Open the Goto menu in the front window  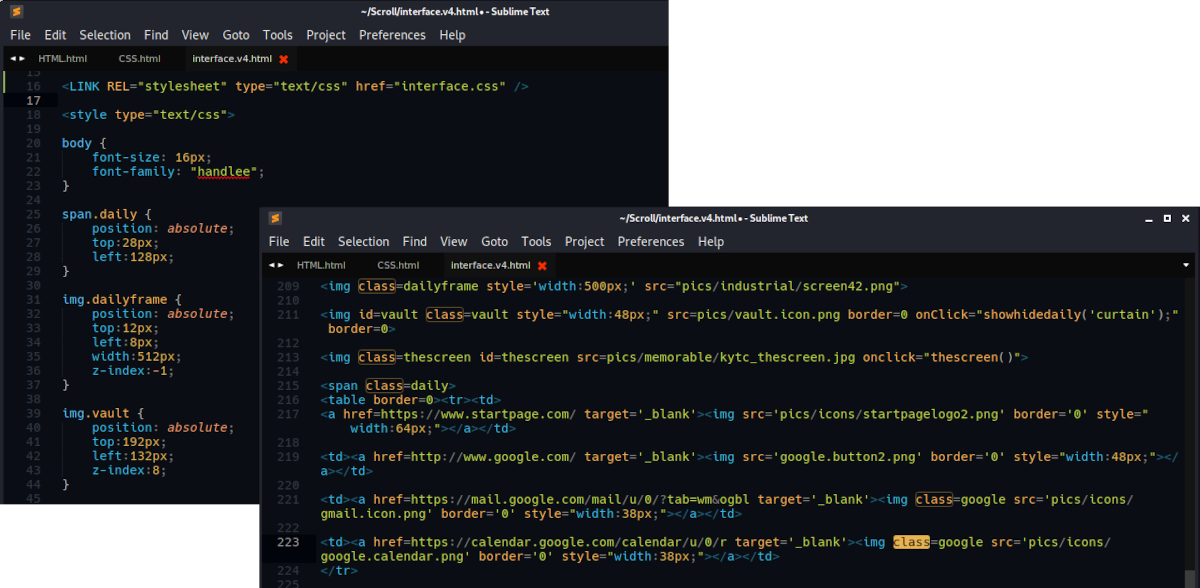pyautogui.click(x=494, y=242)
